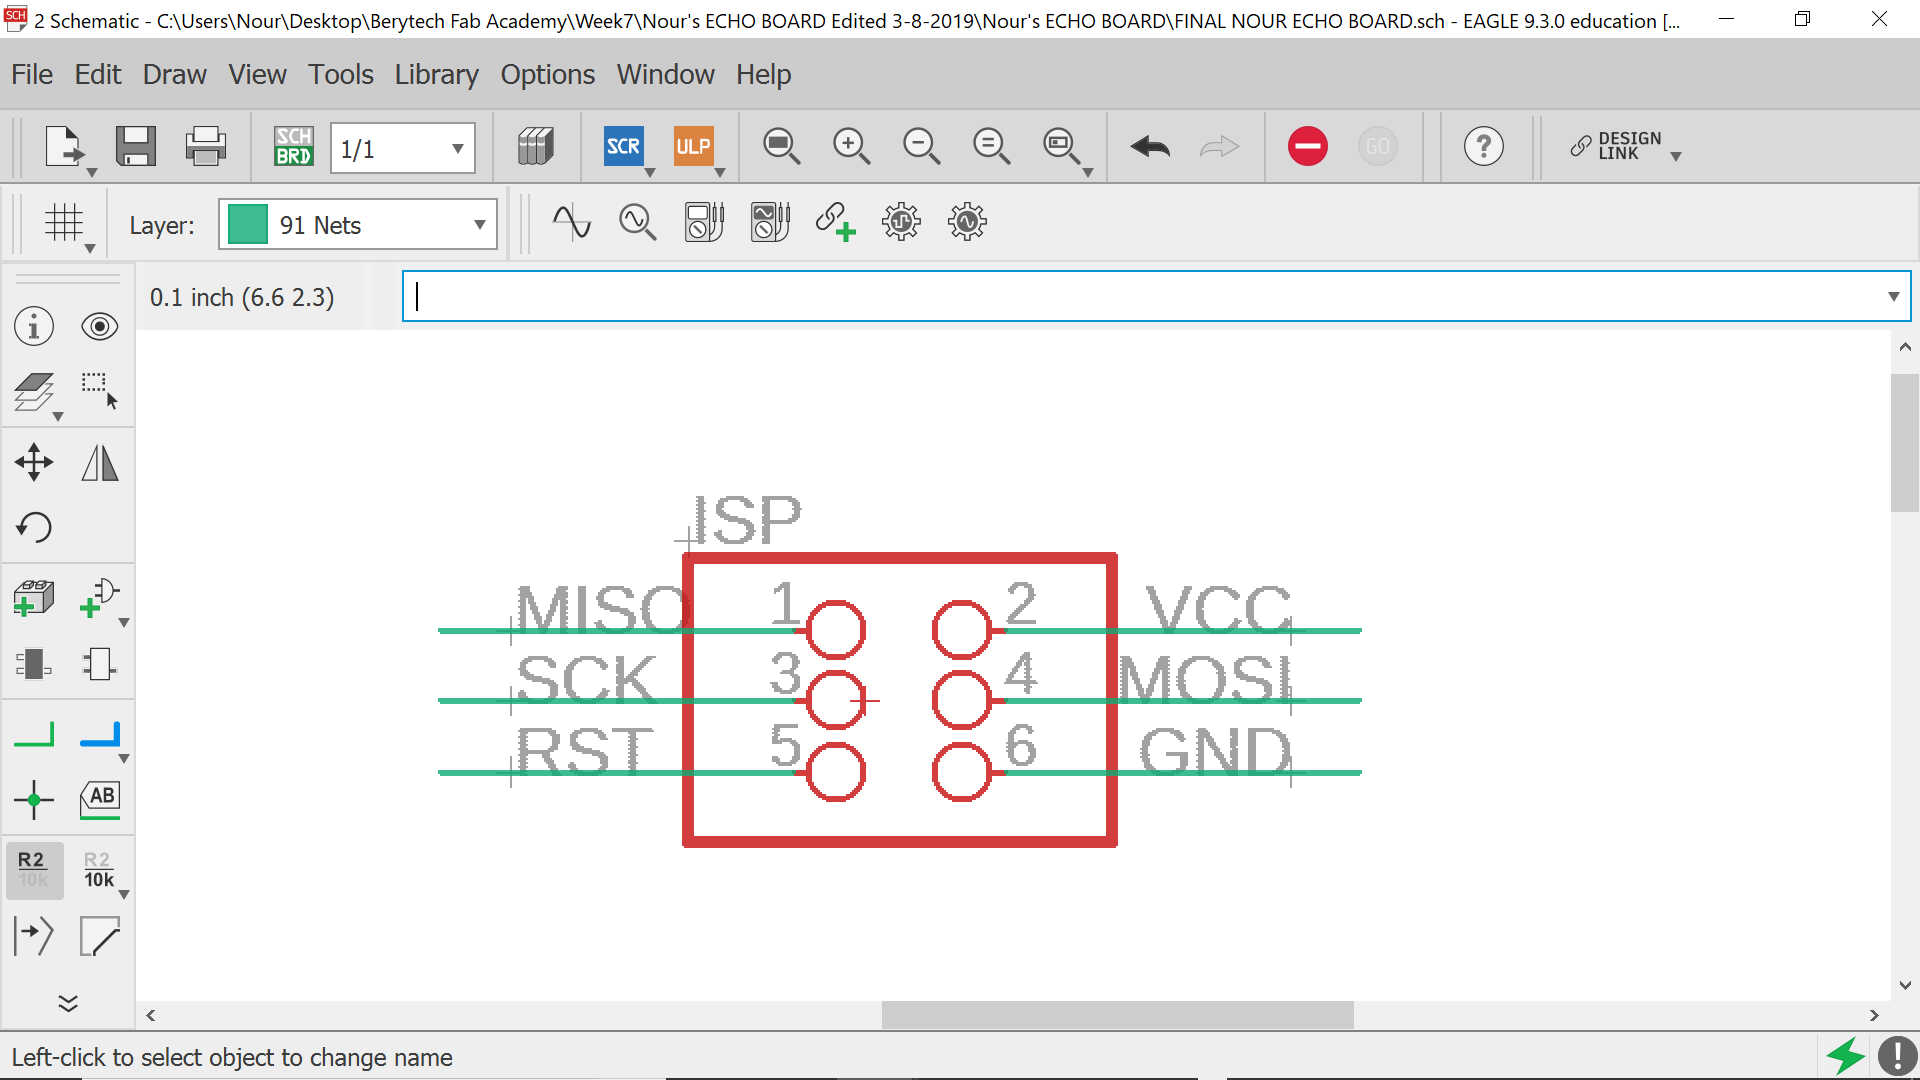Select the Label tool with AB icon
Screen dimensions: 1920x1080
(x=99, y=799)
